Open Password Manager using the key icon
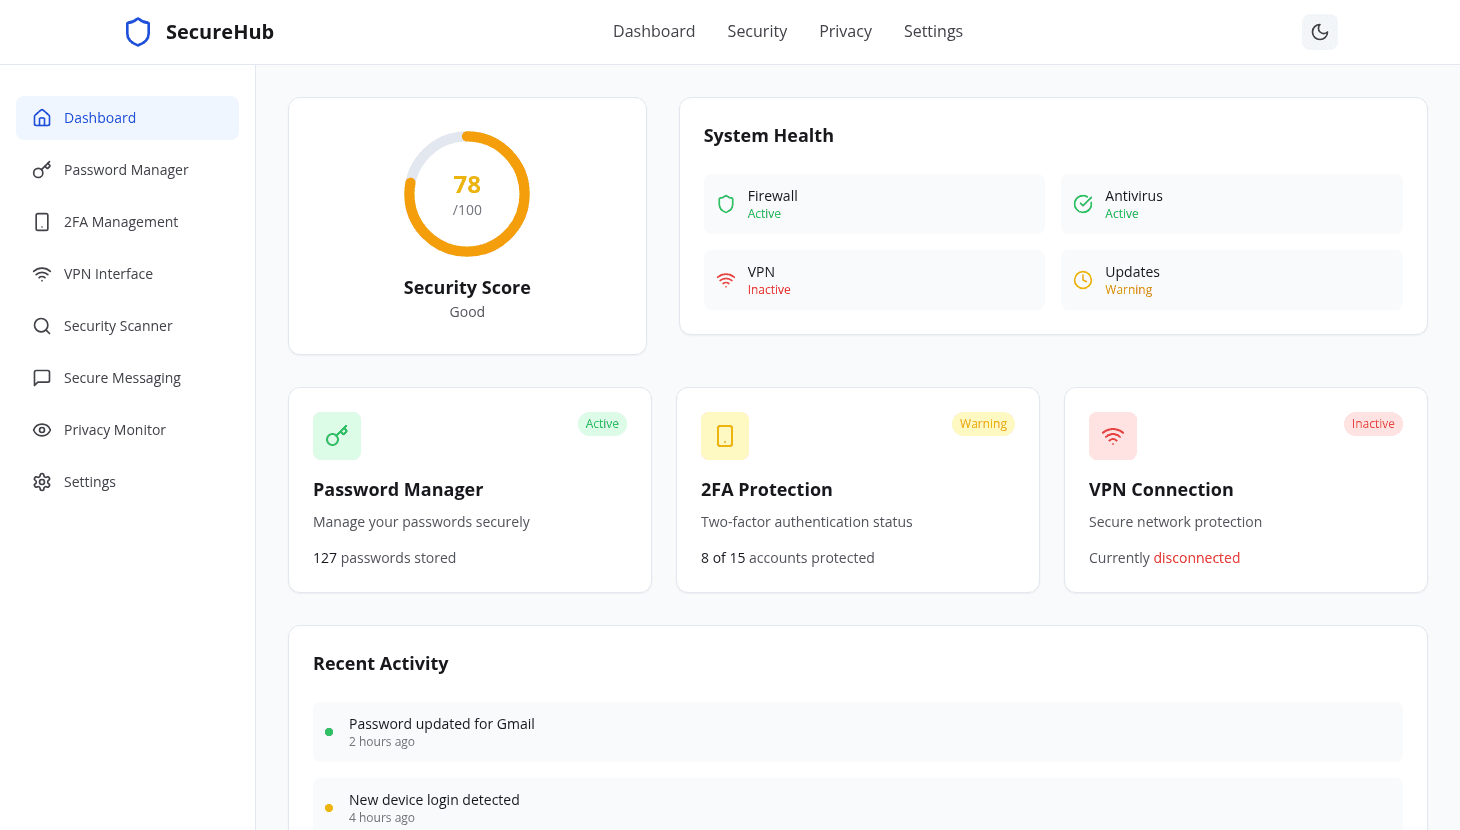This screenshot has height=830, width=1460. (41, 169)
